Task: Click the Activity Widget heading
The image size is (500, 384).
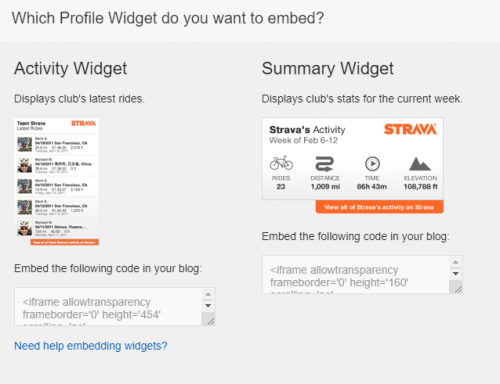Action: [x=70, y=69]
